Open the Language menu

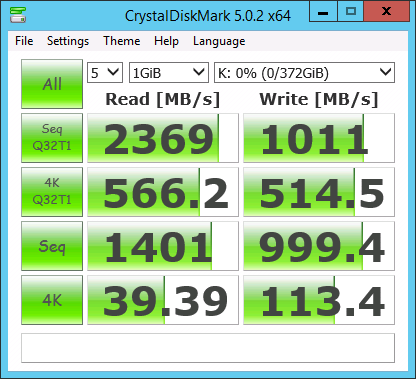point(219,41)
